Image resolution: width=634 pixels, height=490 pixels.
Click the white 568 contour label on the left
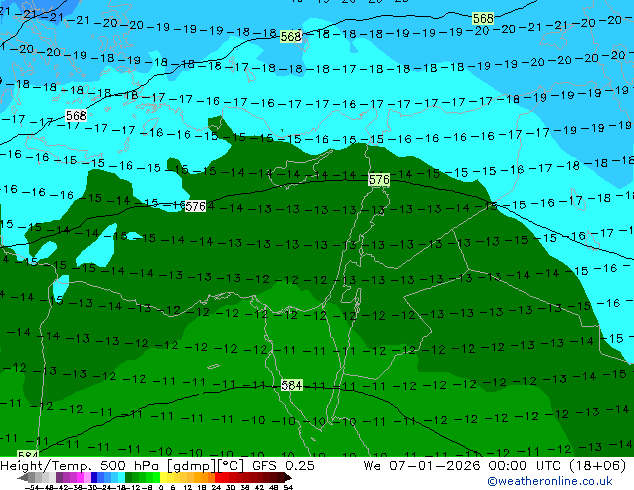click(x=76, y=116)
